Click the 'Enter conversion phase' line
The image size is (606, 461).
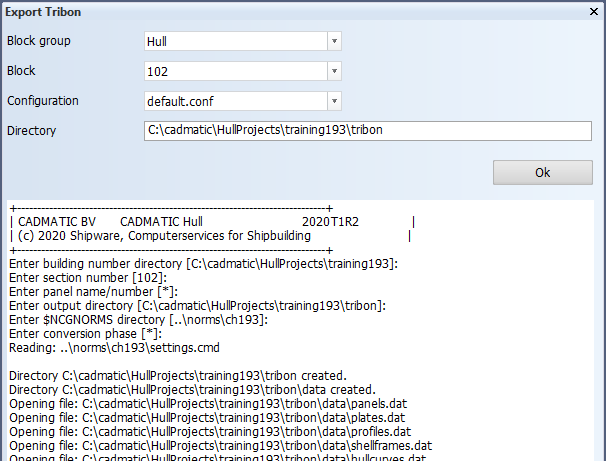85,334
